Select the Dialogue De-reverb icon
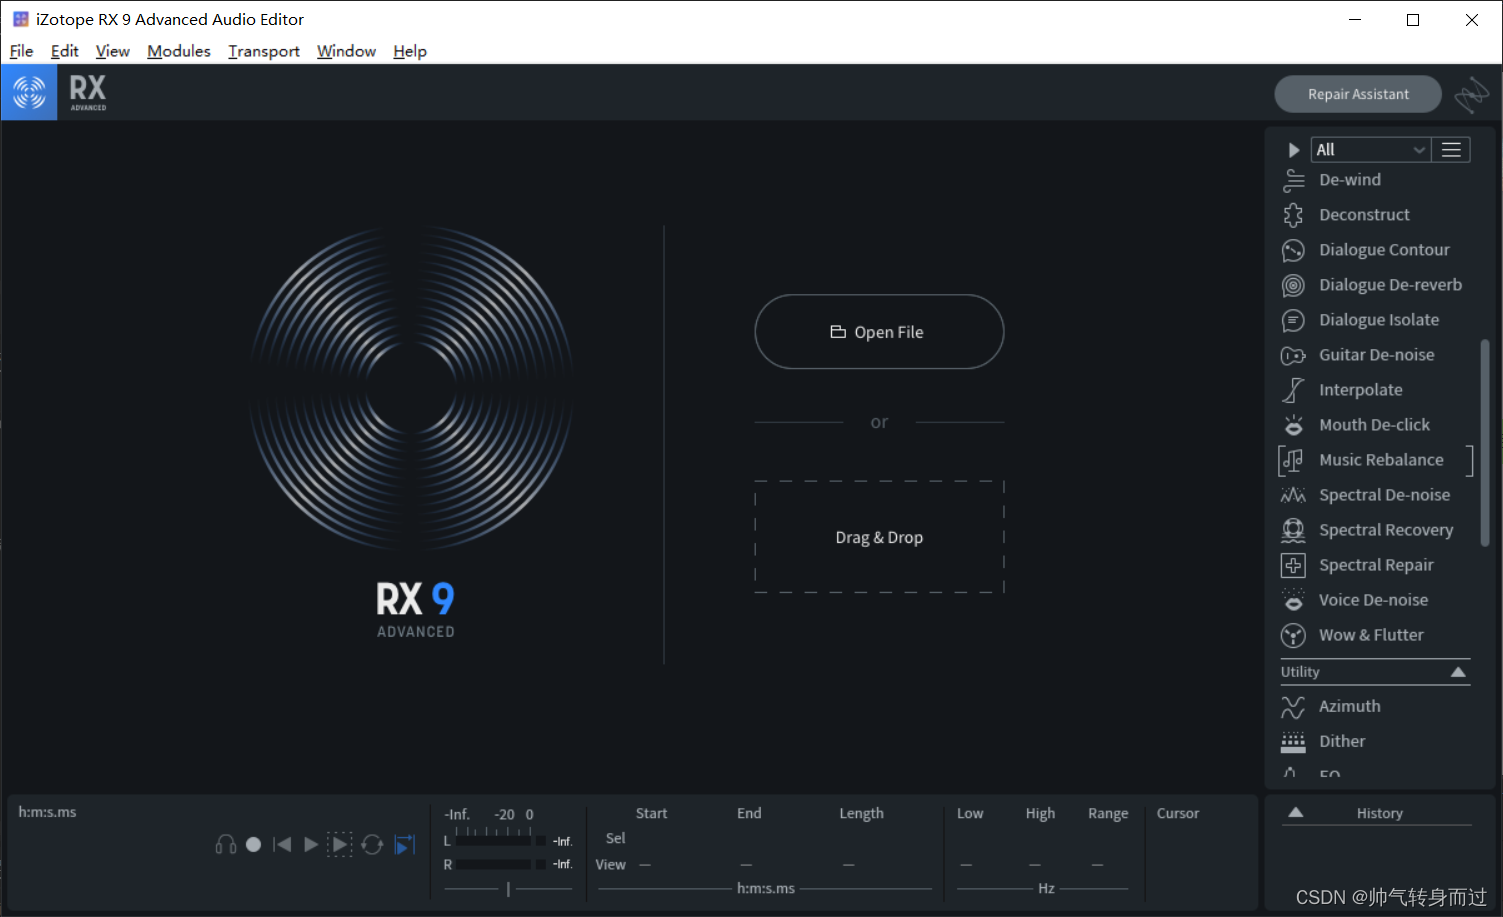Screen dimensions: 1503x917 click(1293, 285)
